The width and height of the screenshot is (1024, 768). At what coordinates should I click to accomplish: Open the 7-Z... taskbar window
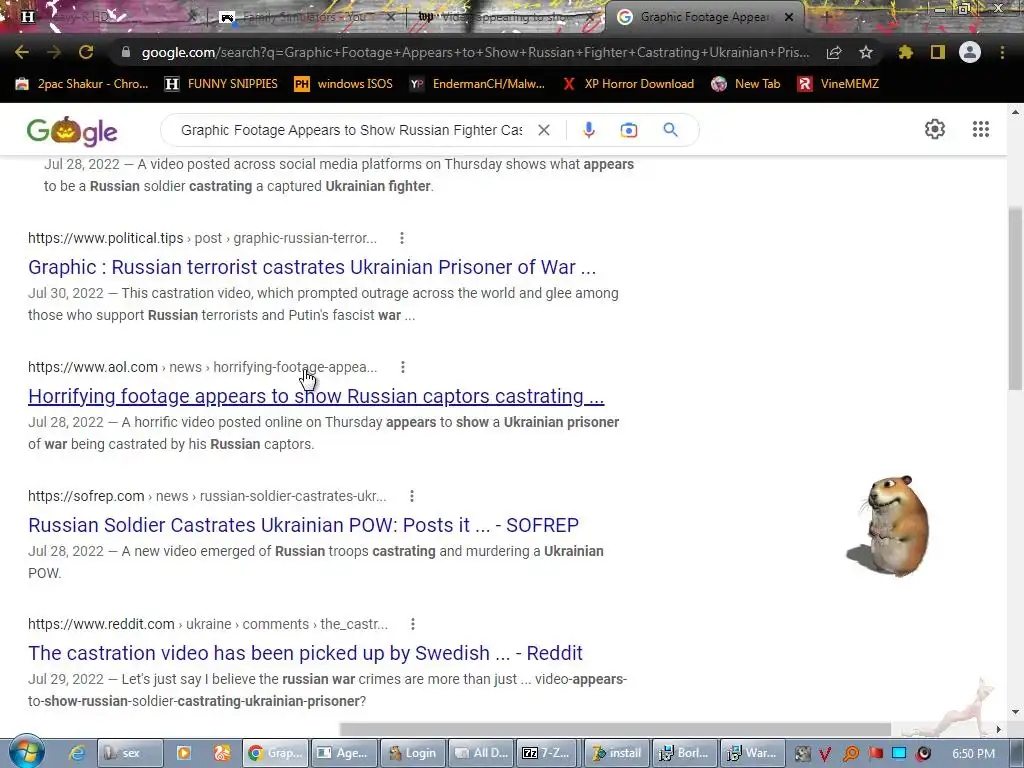(x=549, y=753)
